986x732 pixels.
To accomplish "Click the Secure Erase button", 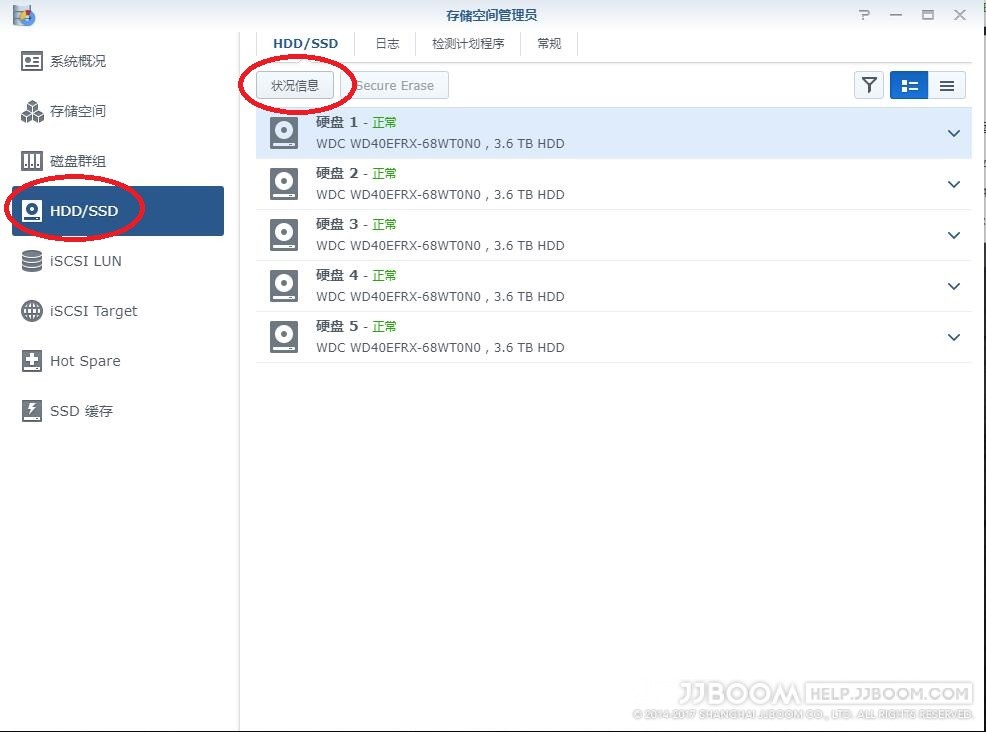I will point(395,86).
